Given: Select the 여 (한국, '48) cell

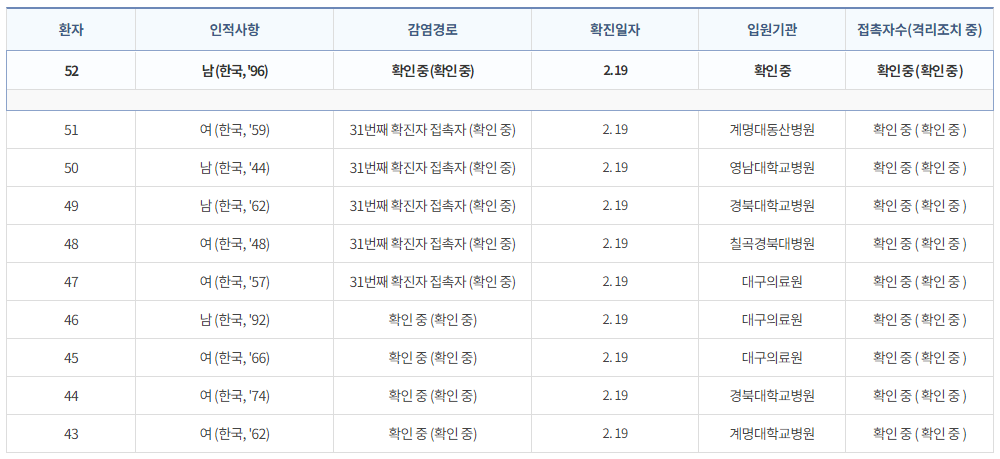Looking at the screenshot, I should coord(235,244).
